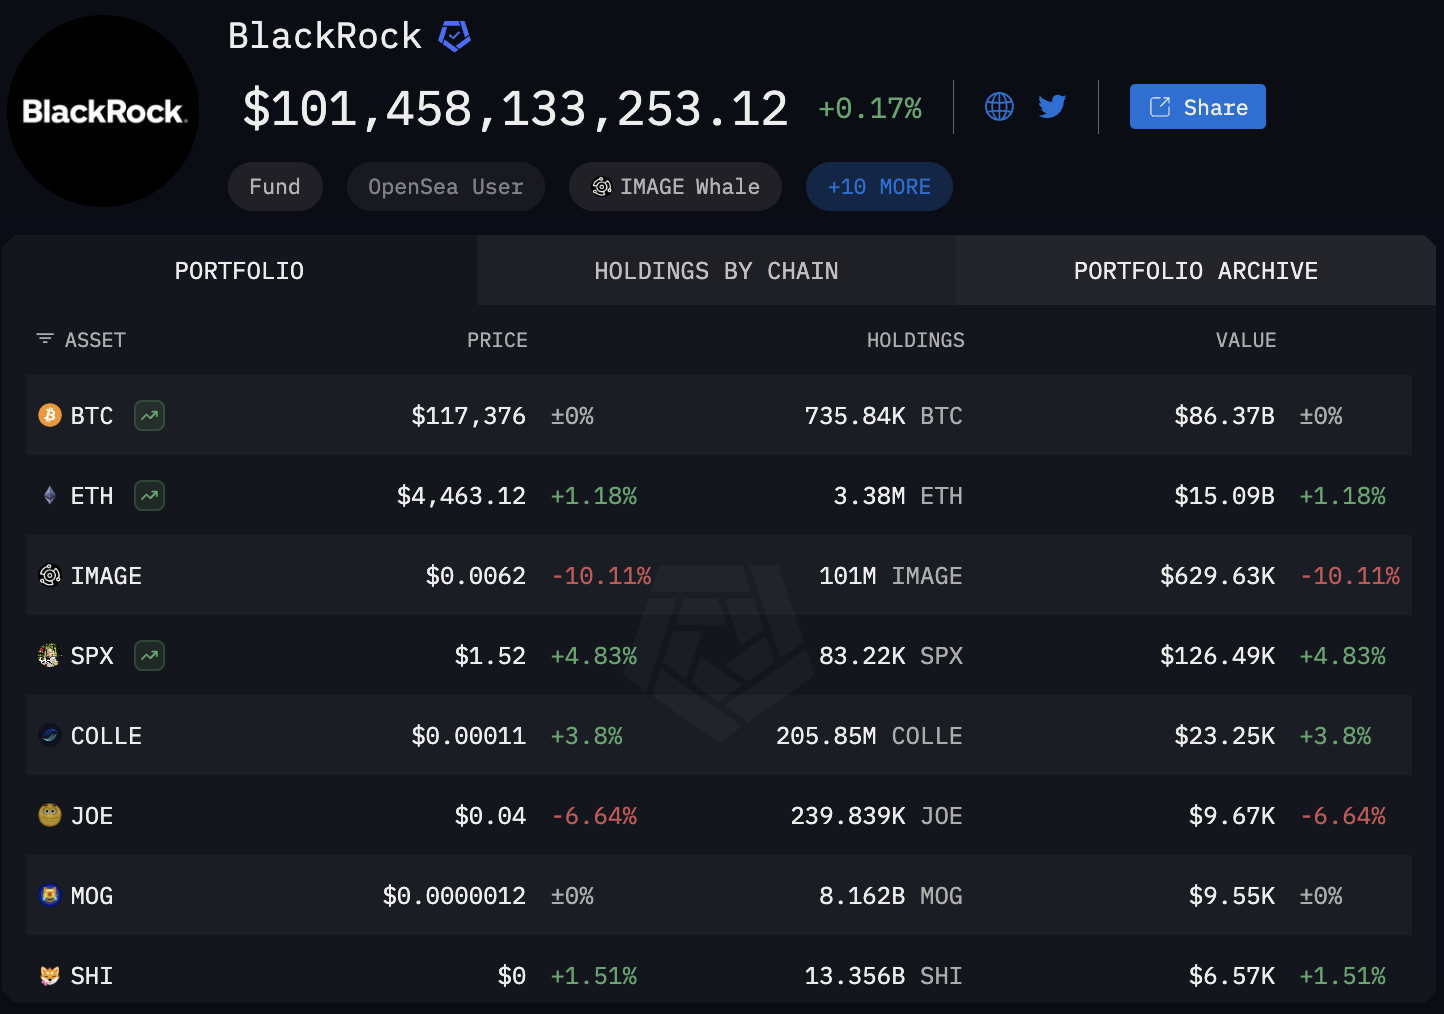The image size is (1444, 1014).
Task: Click the SPX chart trend icon
Action: pos(150,656)
